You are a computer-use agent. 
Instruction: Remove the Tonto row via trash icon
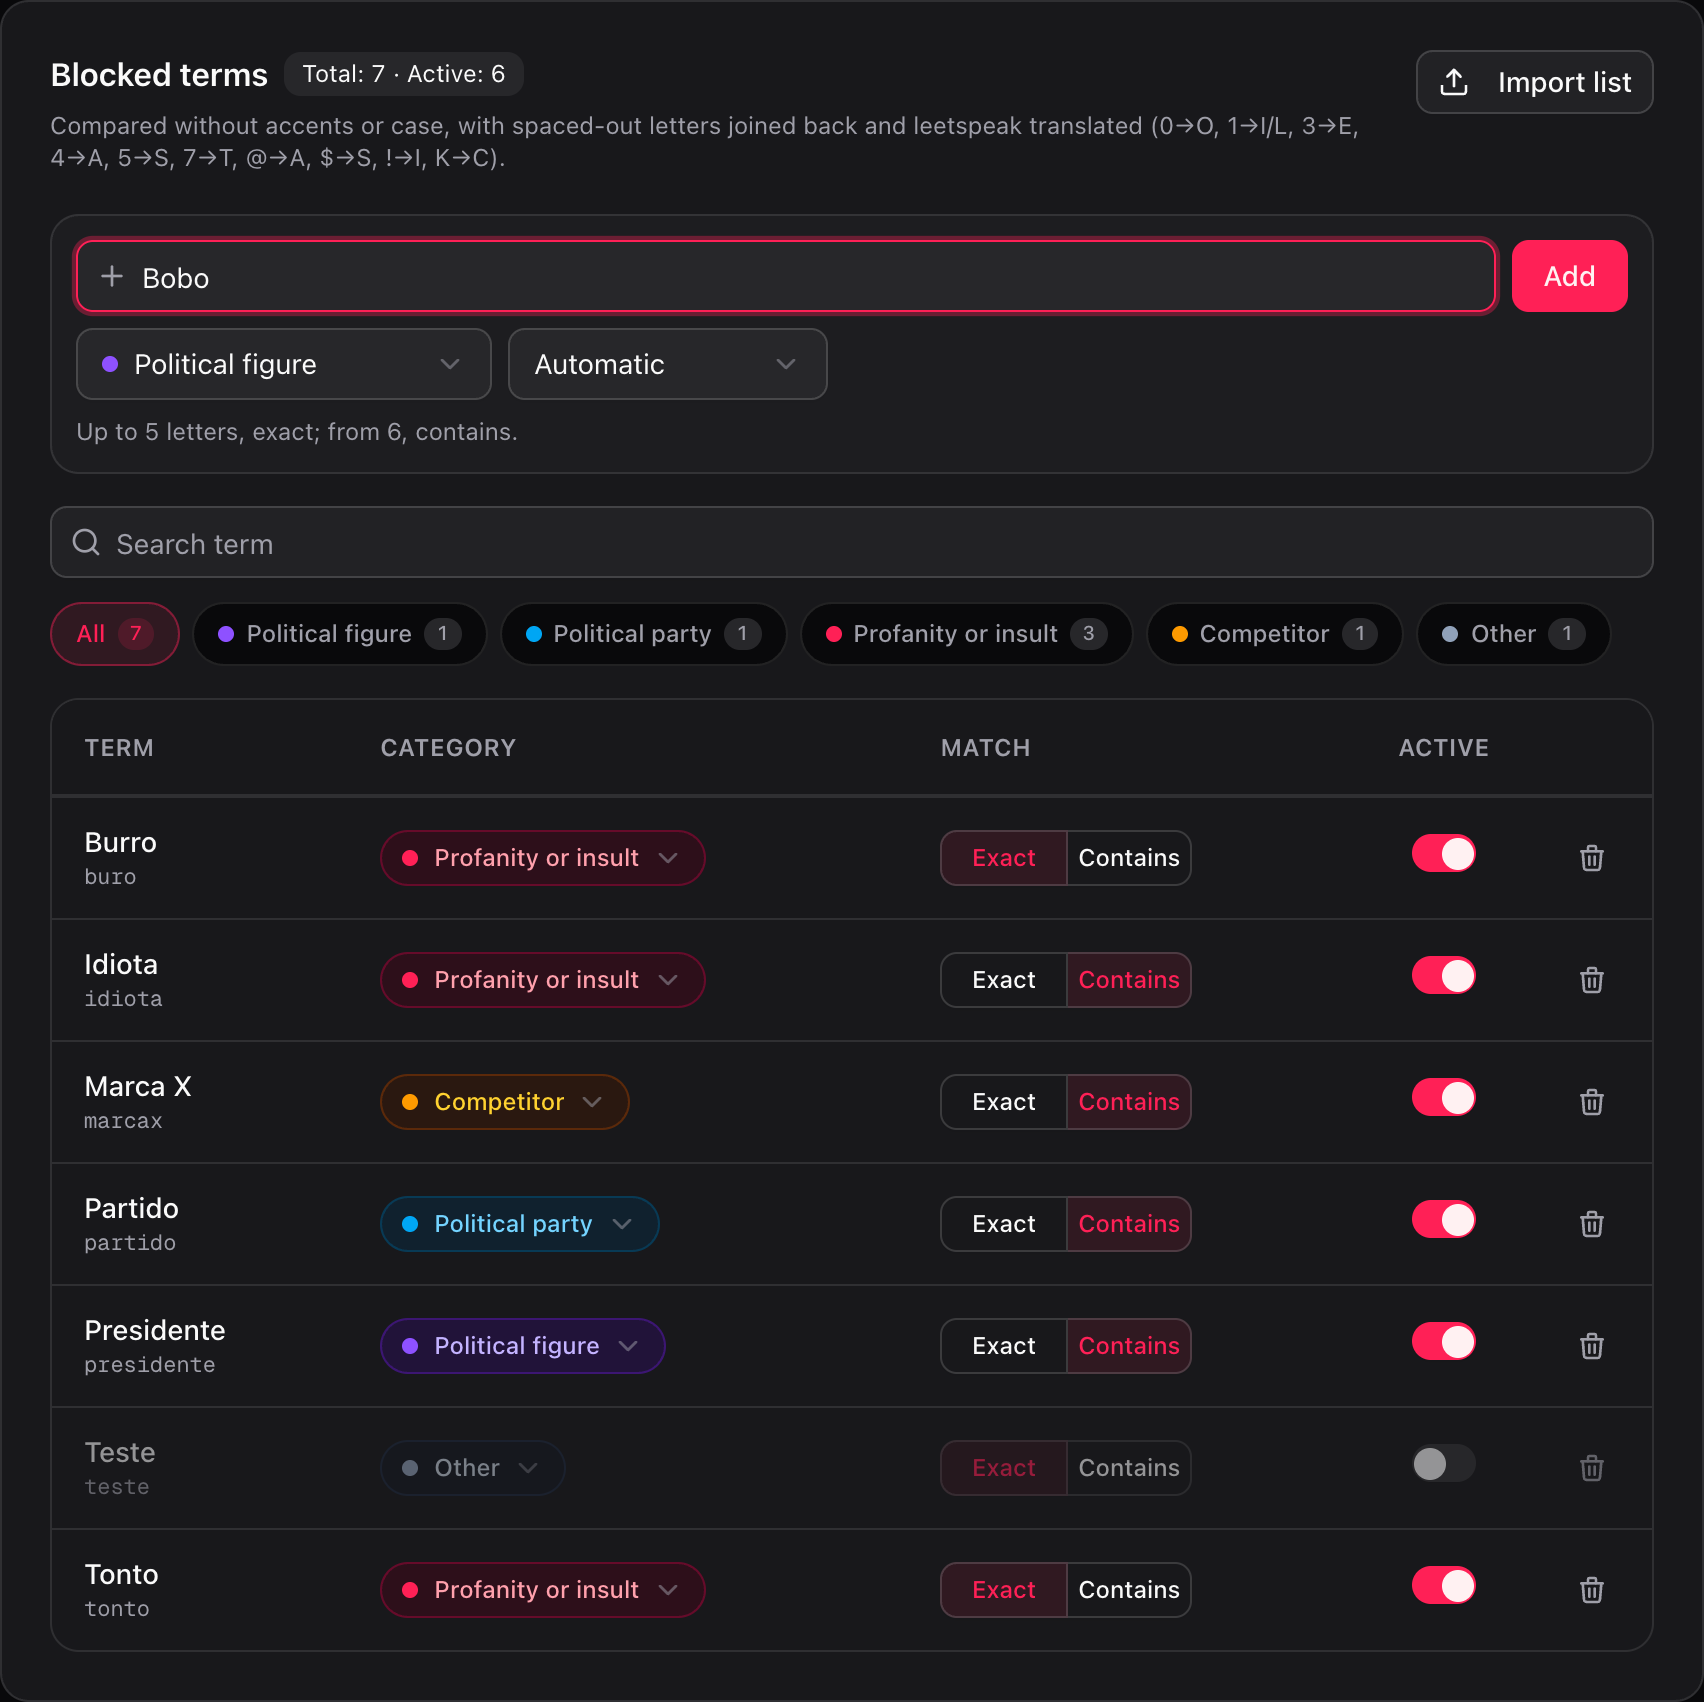[x=1591, y=1590]
